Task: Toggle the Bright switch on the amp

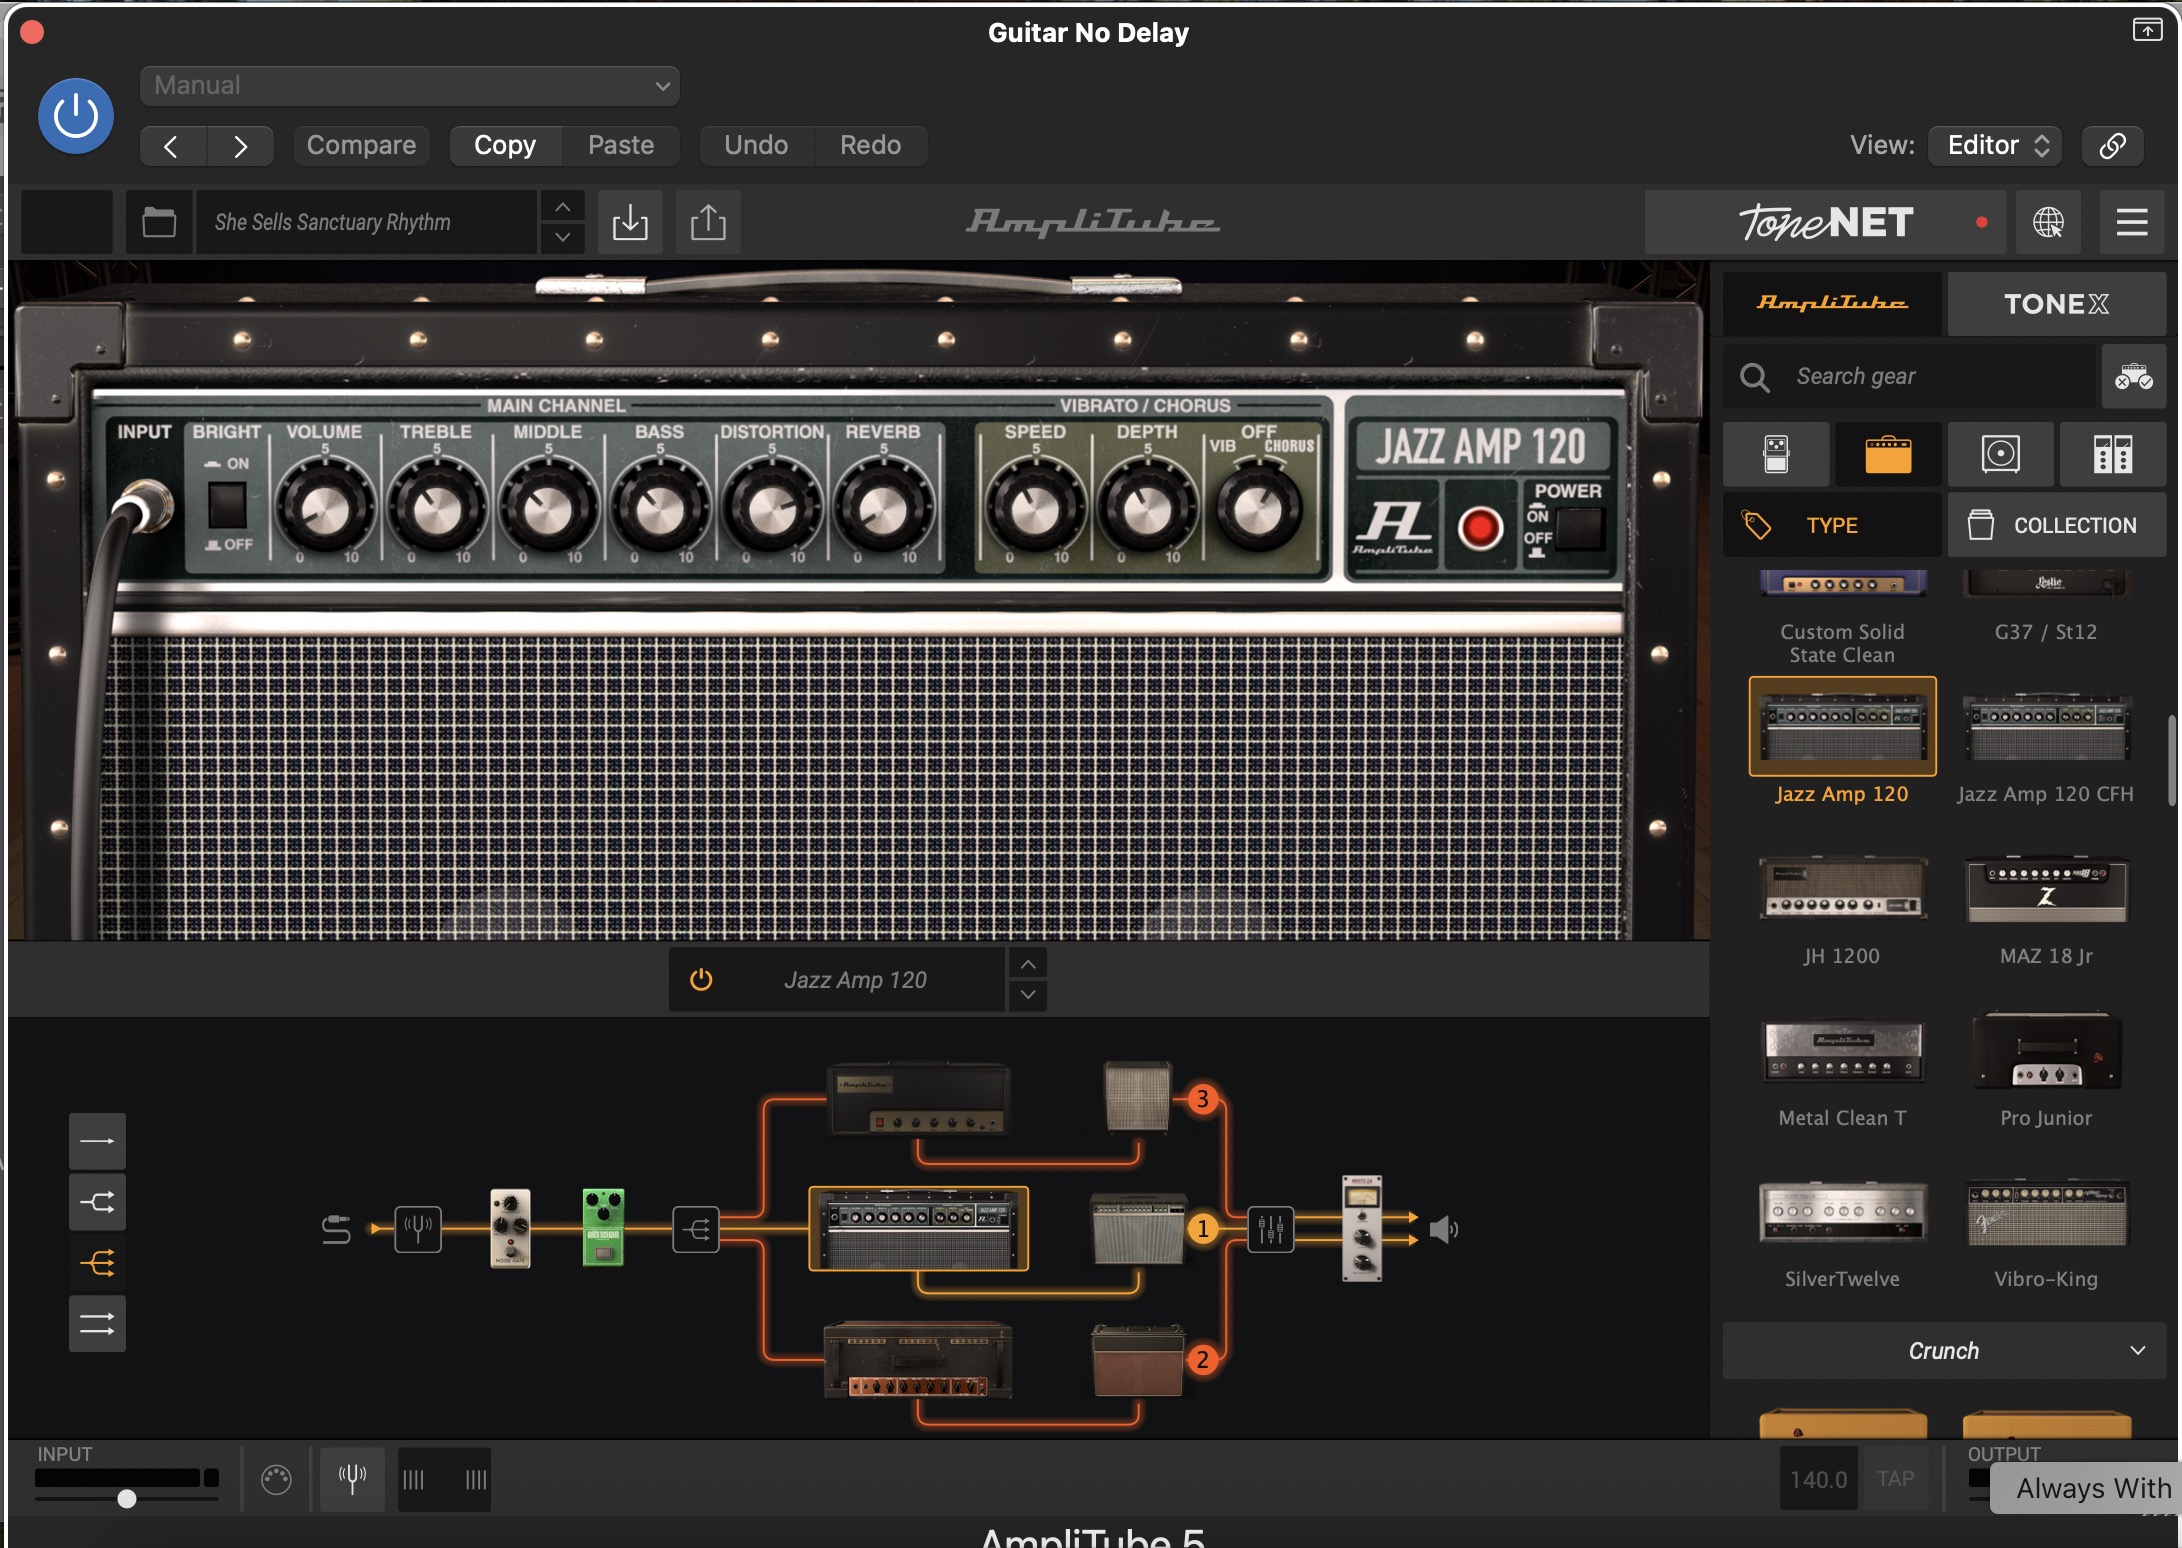Action: (x=227, y=505)
